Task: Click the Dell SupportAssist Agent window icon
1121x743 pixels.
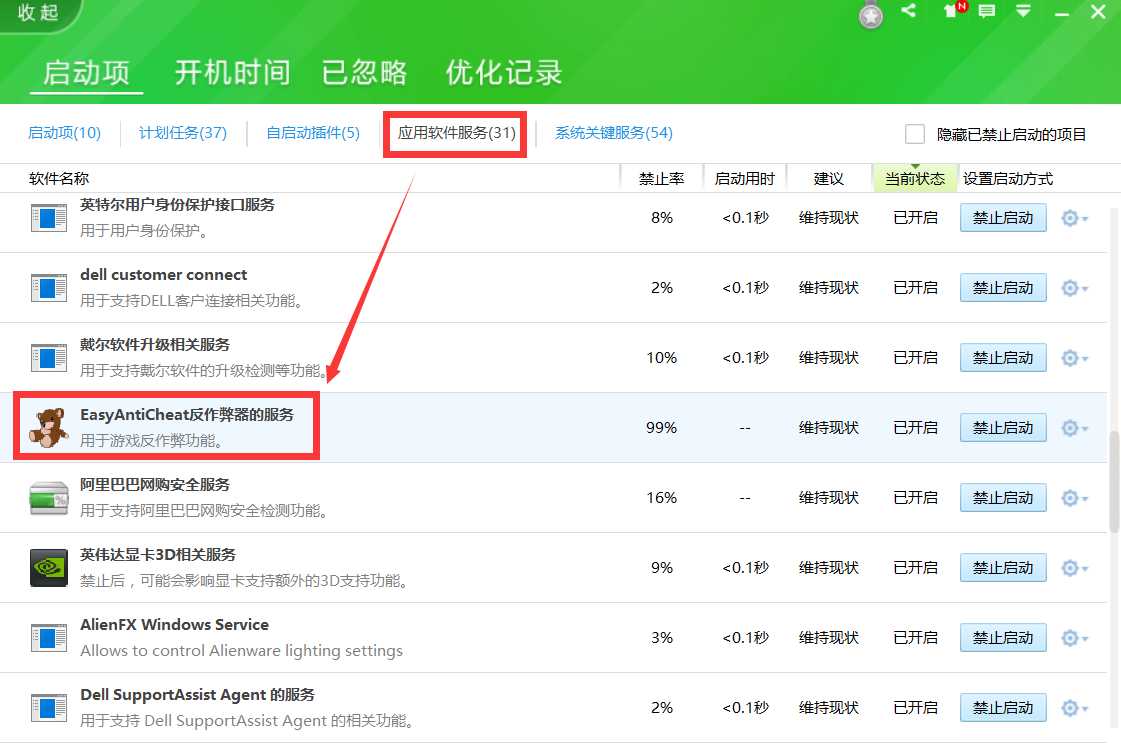Action: pyautogui.click(x=49, y=709)
